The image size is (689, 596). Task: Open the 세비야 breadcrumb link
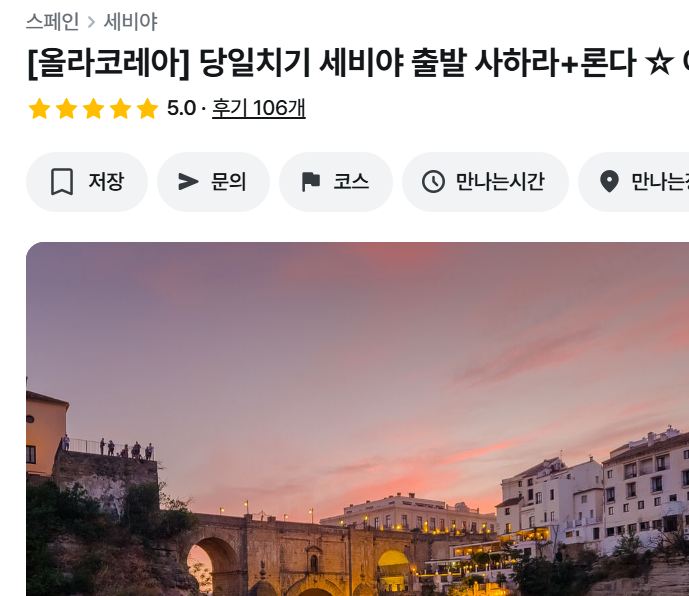(x=131, y=22)
